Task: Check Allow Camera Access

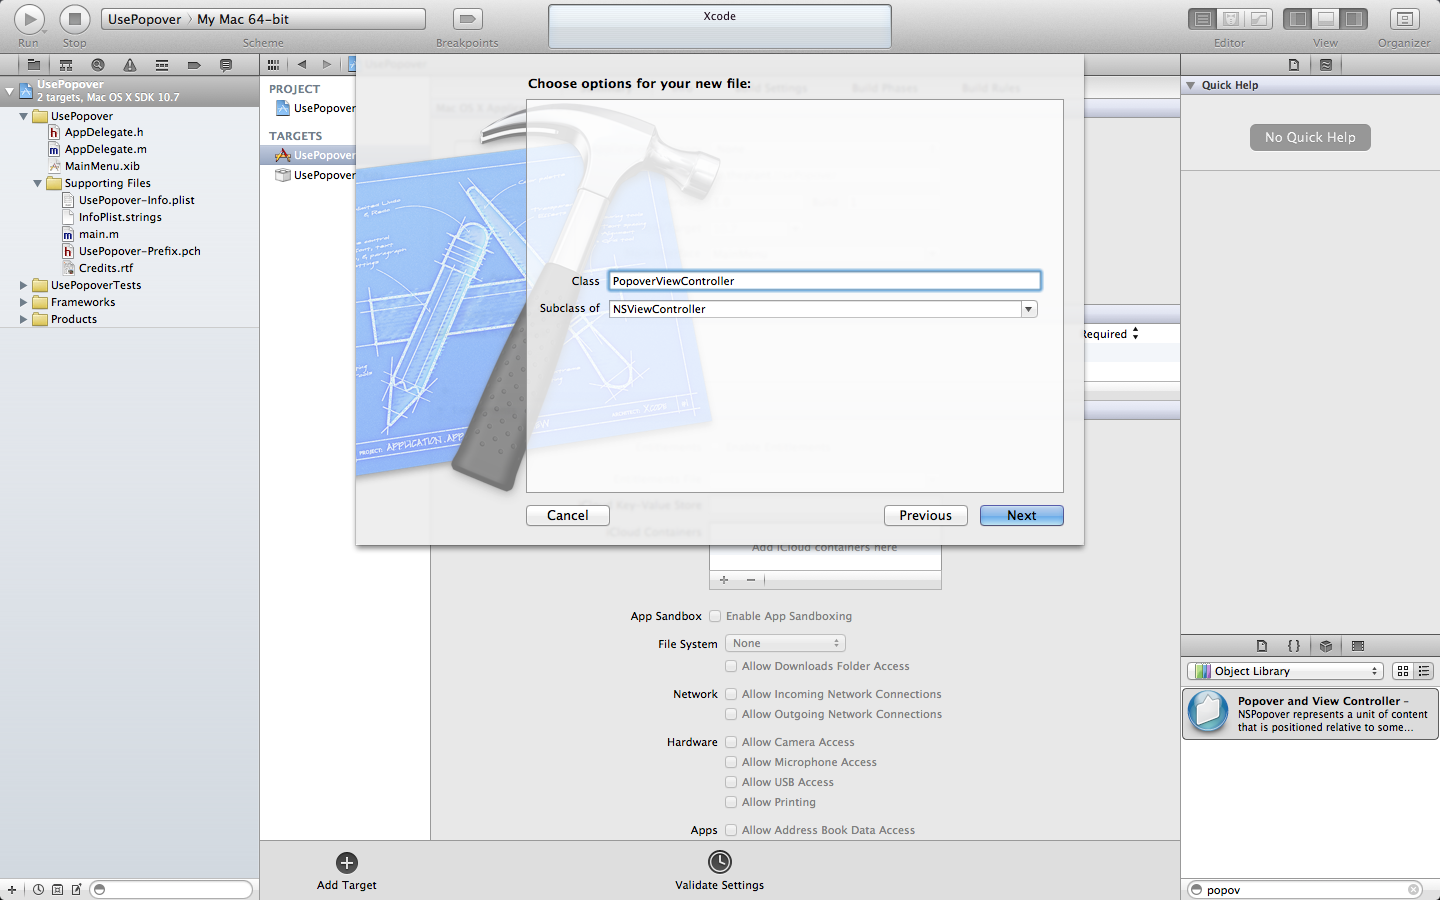Action: 731,742
